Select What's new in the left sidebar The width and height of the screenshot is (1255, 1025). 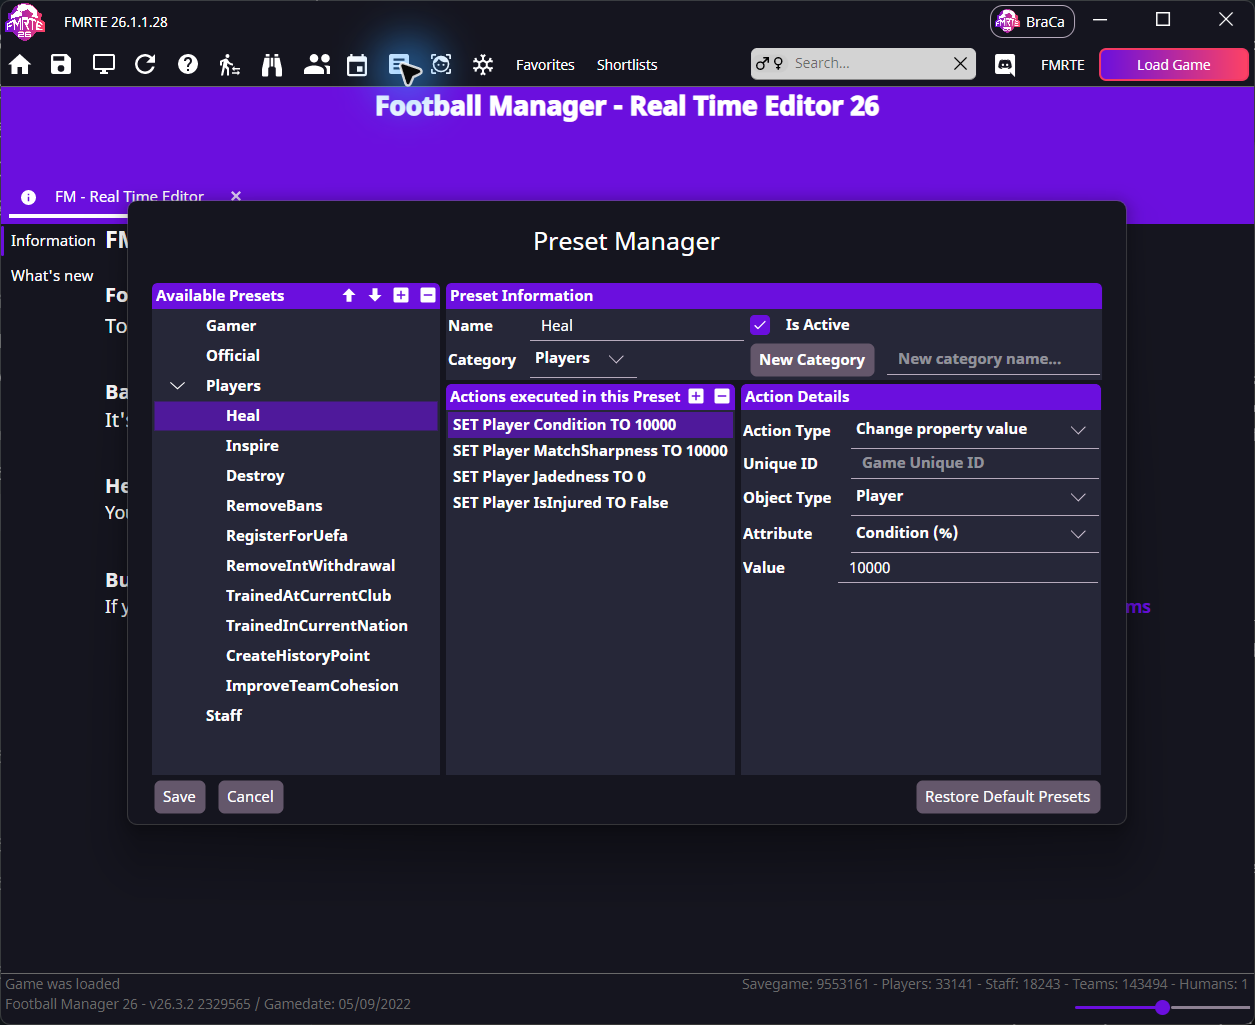(52, 276)
